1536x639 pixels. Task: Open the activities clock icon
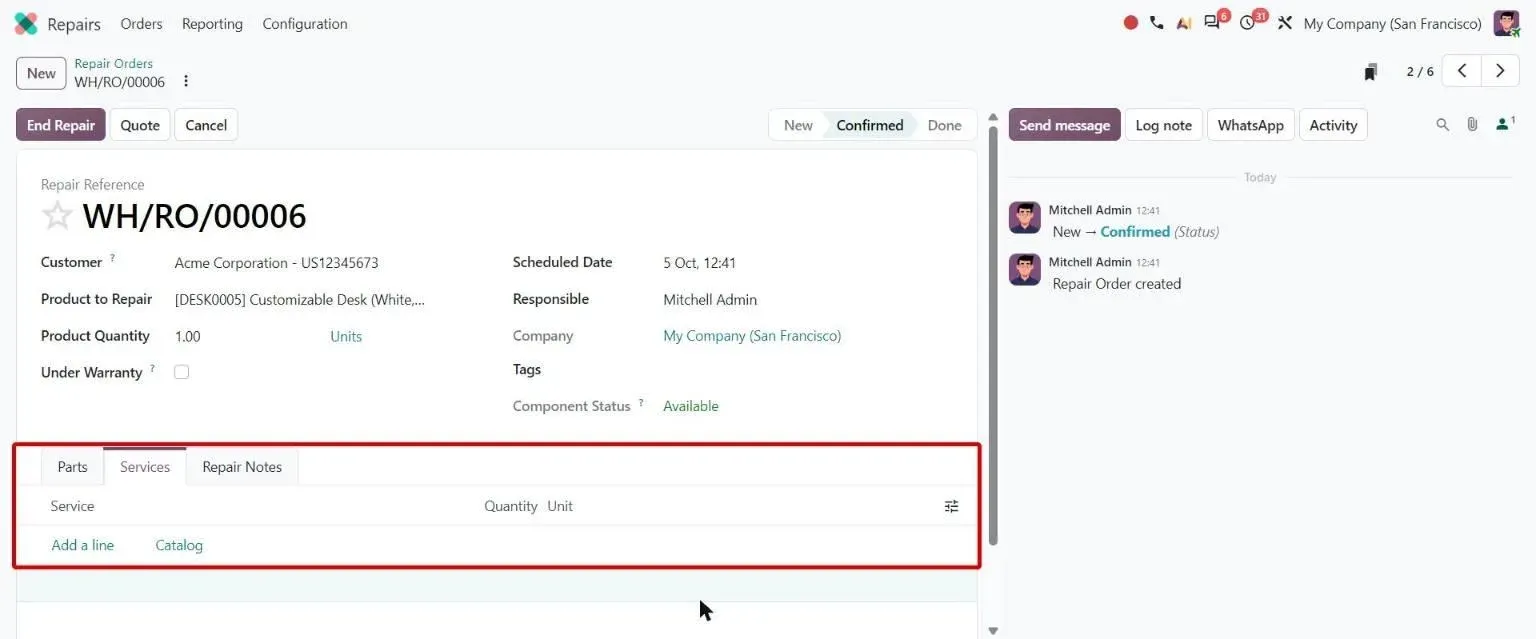coord(1247,23)
